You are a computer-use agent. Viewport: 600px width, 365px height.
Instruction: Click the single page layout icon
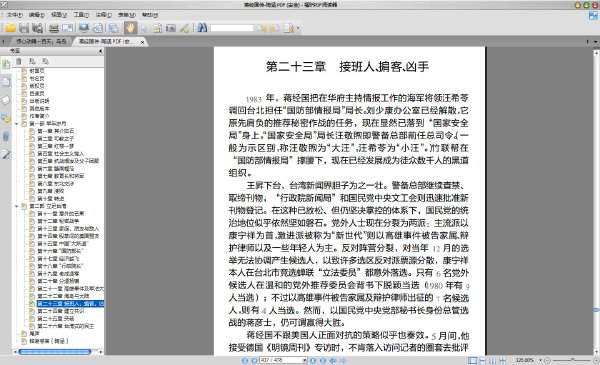pyautogui.click(x=473, y=360)
